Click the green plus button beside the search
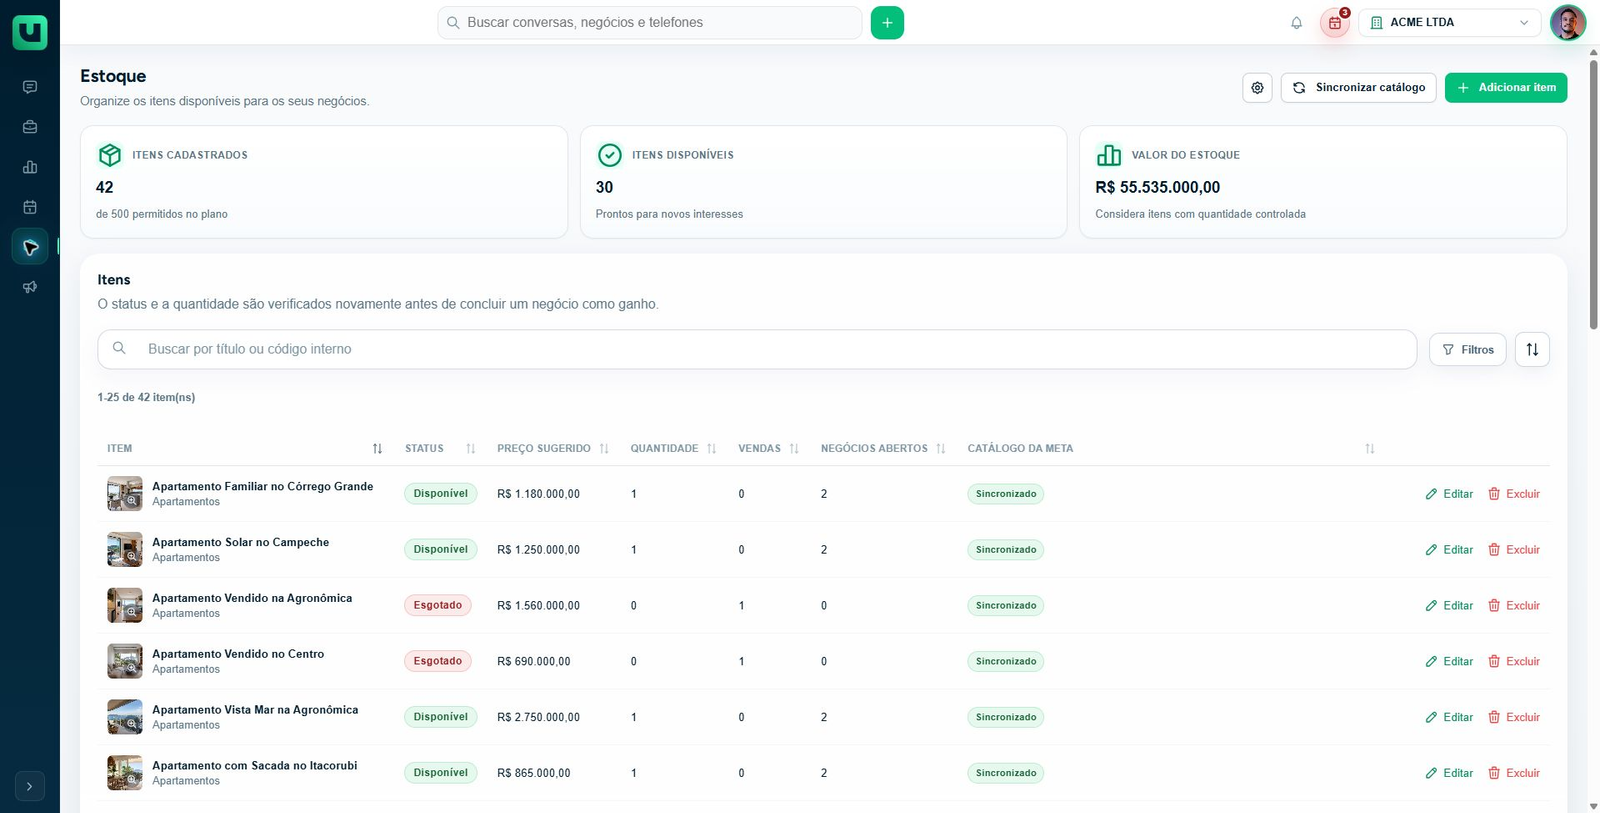 [887, 23]
